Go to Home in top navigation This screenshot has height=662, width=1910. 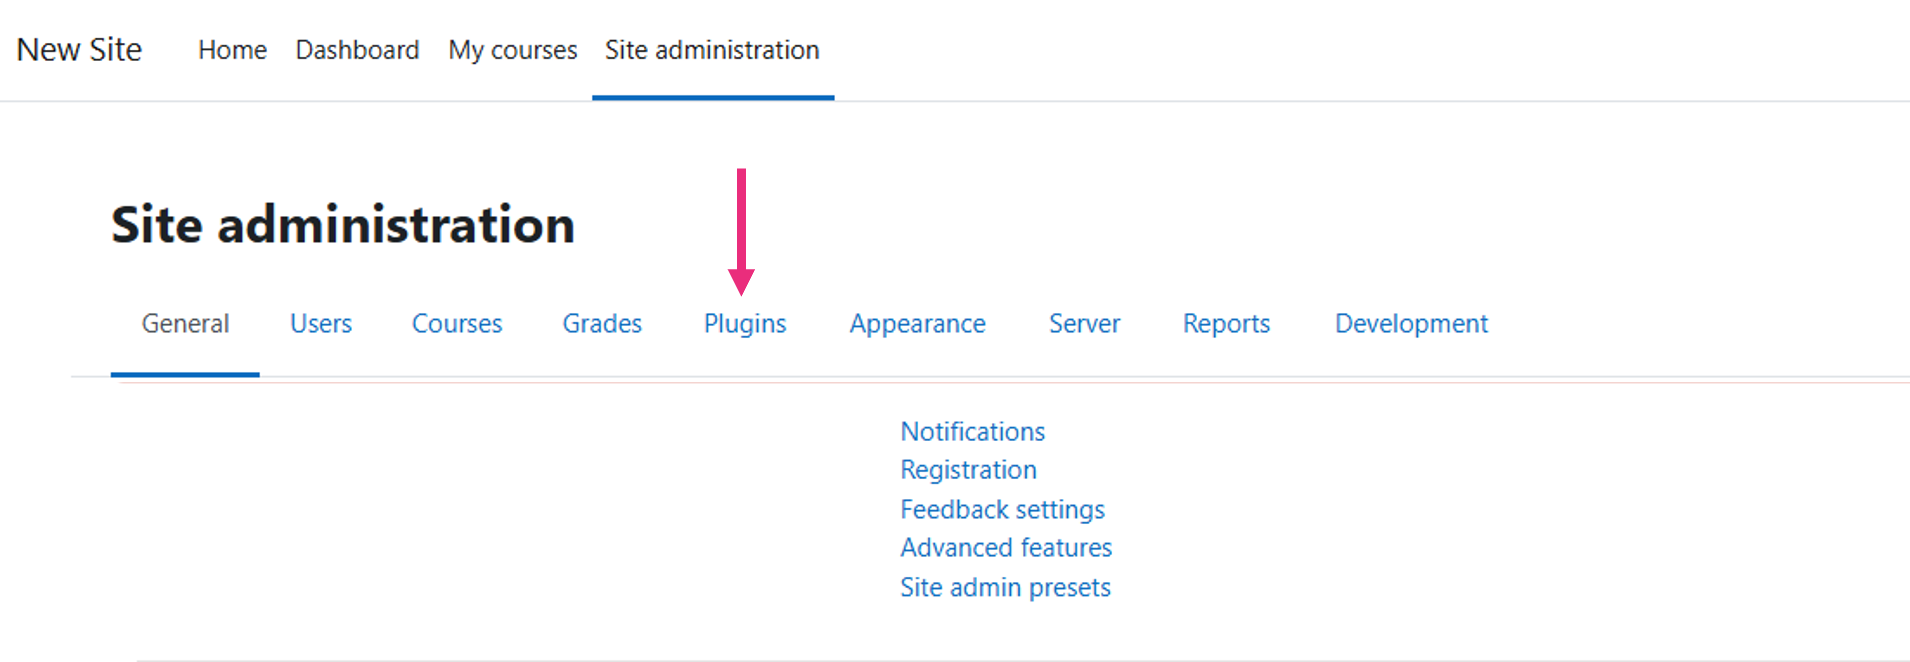click(232, 50)
